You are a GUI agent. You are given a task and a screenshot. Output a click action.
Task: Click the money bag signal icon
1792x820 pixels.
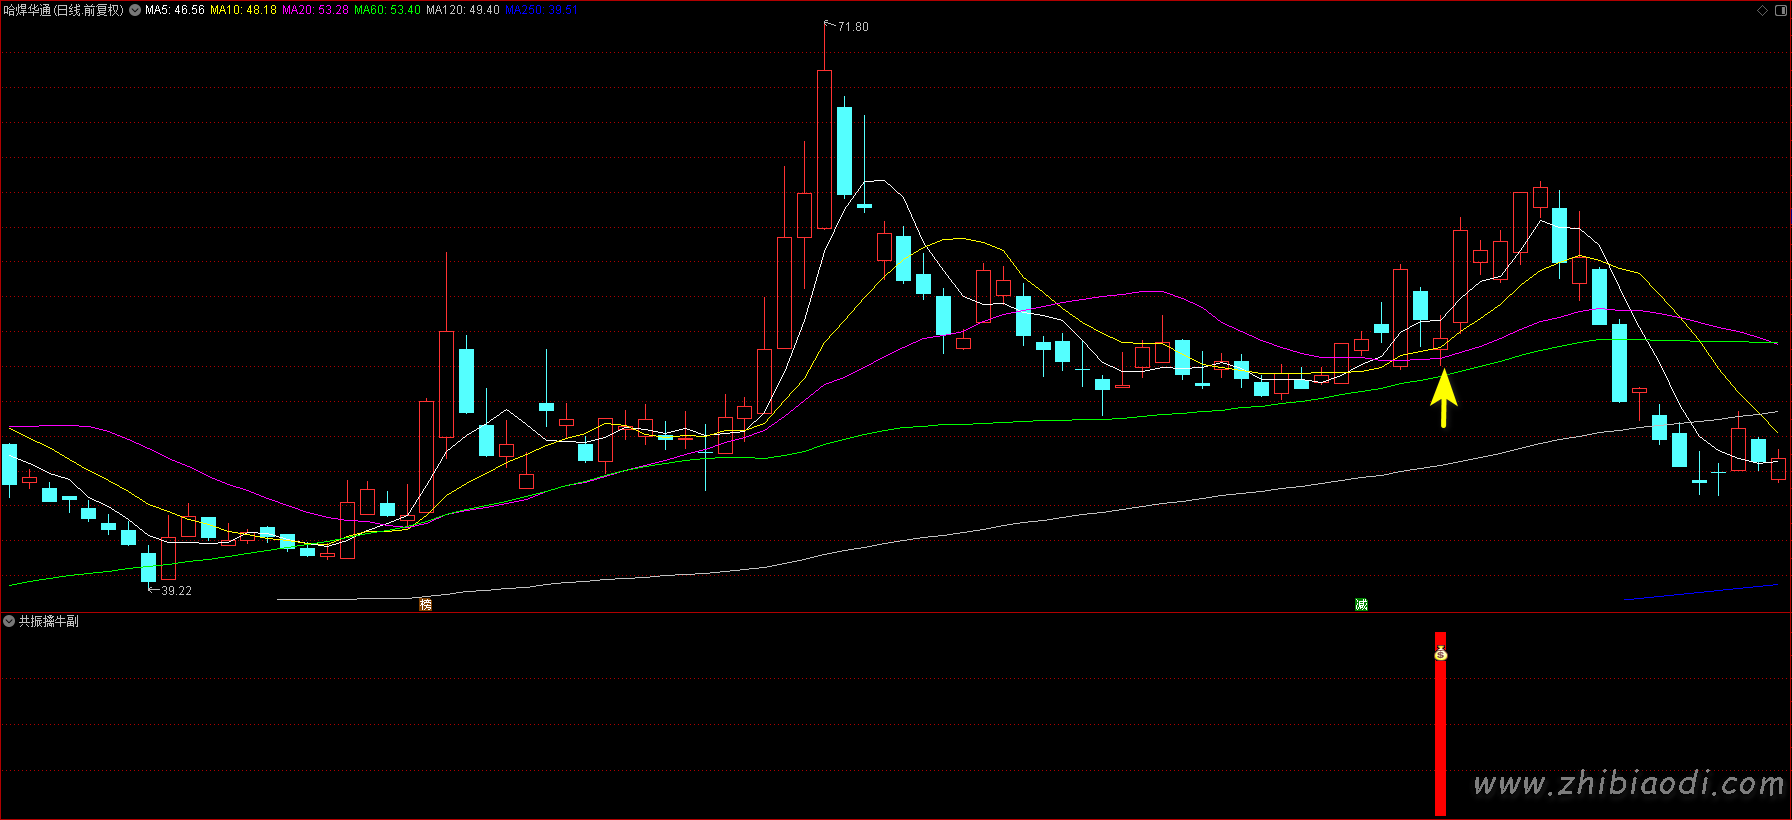point(1440,653)
